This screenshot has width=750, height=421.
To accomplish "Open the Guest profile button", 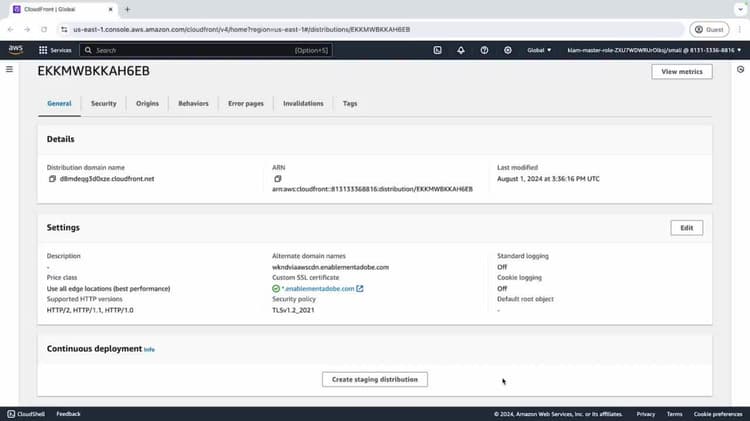I will pos(709,30).
